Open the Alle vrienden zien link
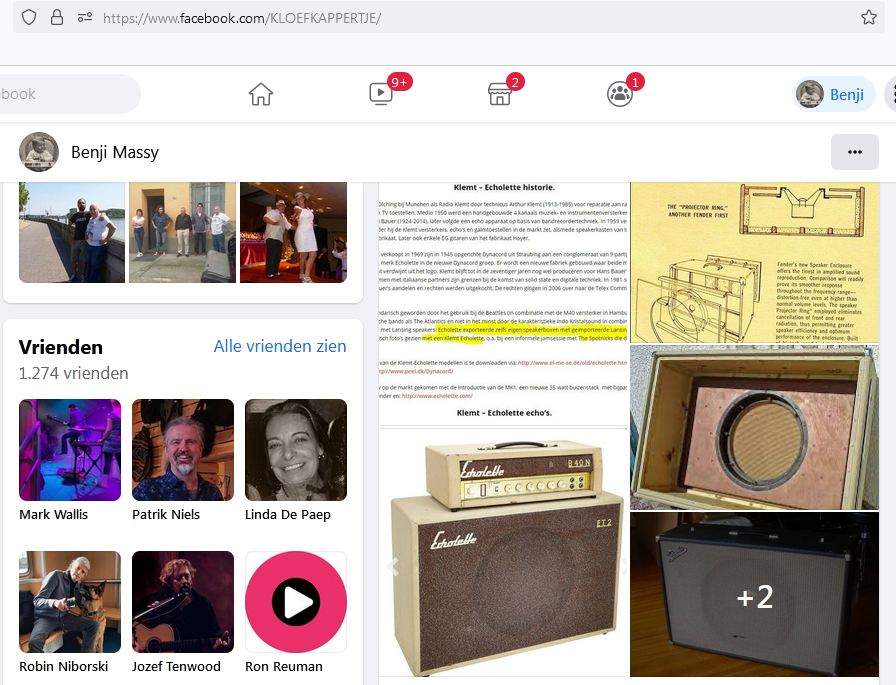Screen dimensions: 896x685 pyautogui.click(x=280, y=346)
